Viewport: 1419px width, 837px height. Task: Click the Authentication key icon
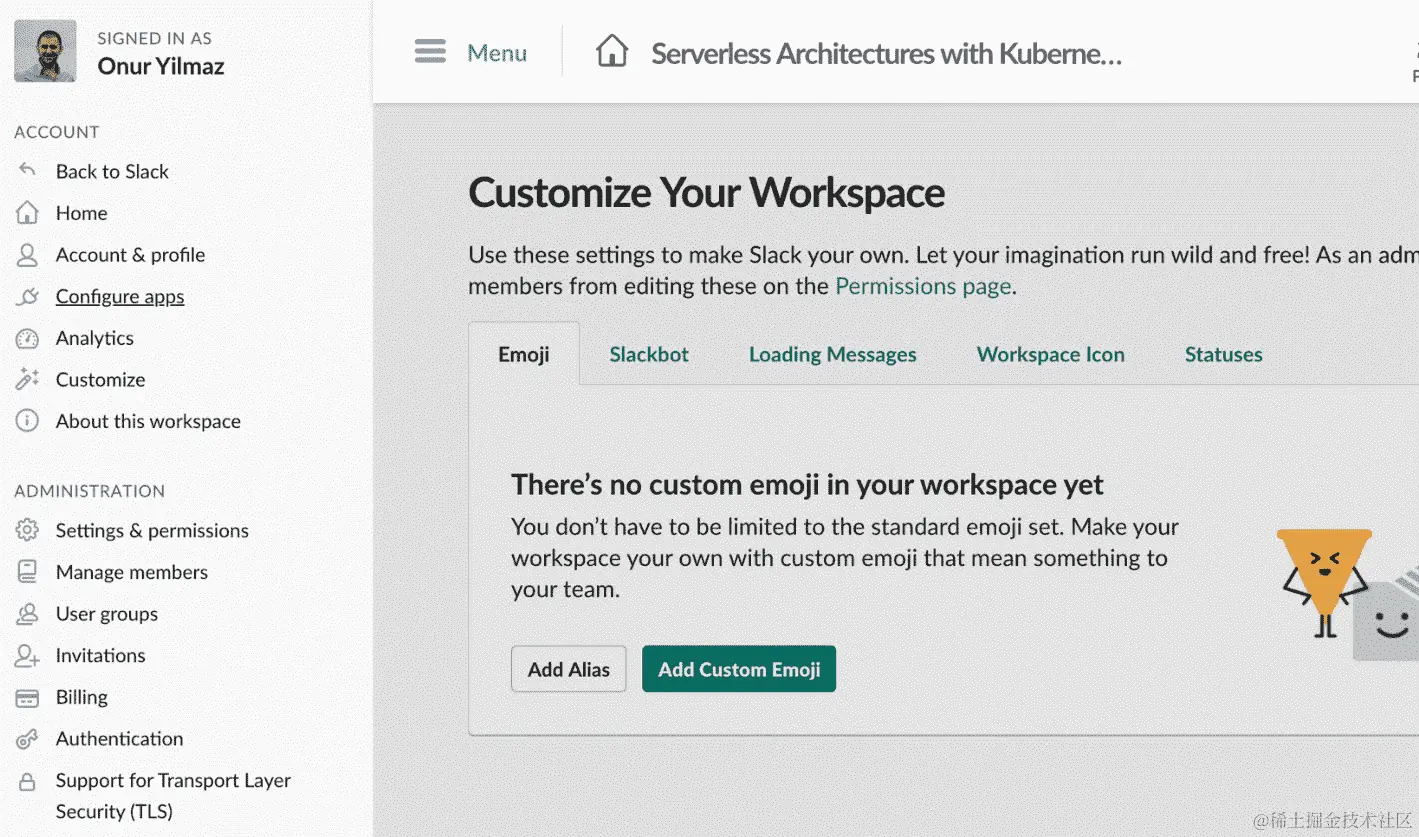tap(27, 740)
